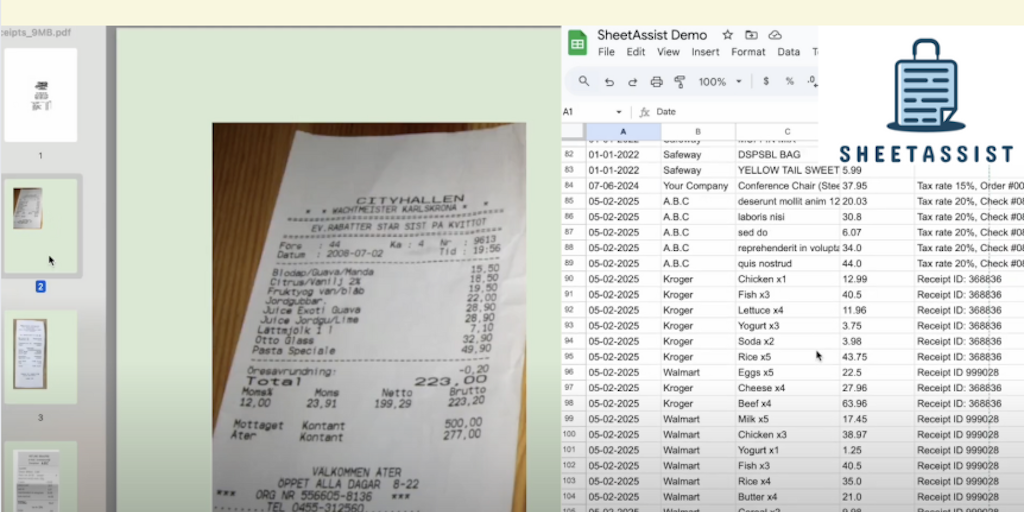Viewport: 1024px width, 512px height.
Task: Apply currency format with the $ button
Action: pos(766,82)
